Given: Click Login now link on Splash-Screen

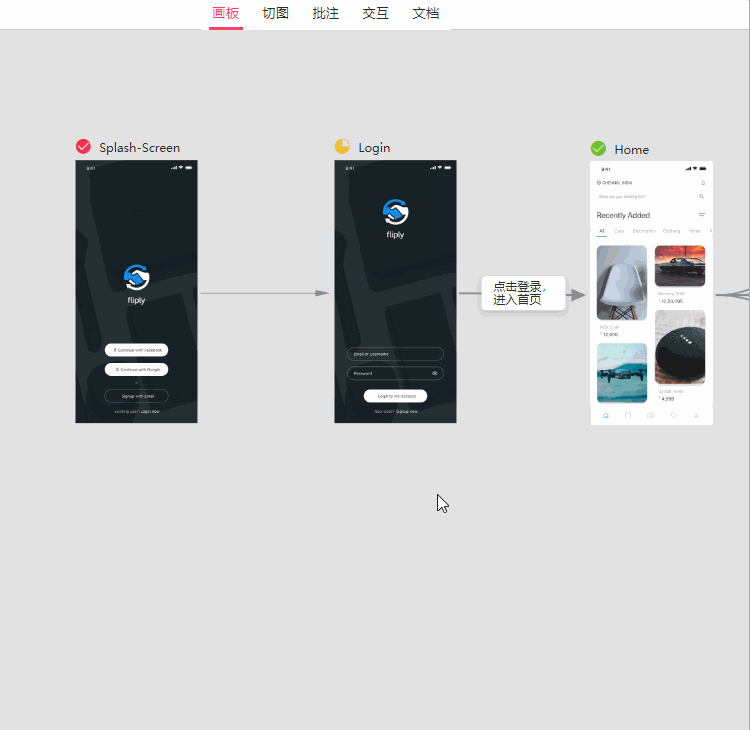Looking at the screenshot, I should point(150,411).
